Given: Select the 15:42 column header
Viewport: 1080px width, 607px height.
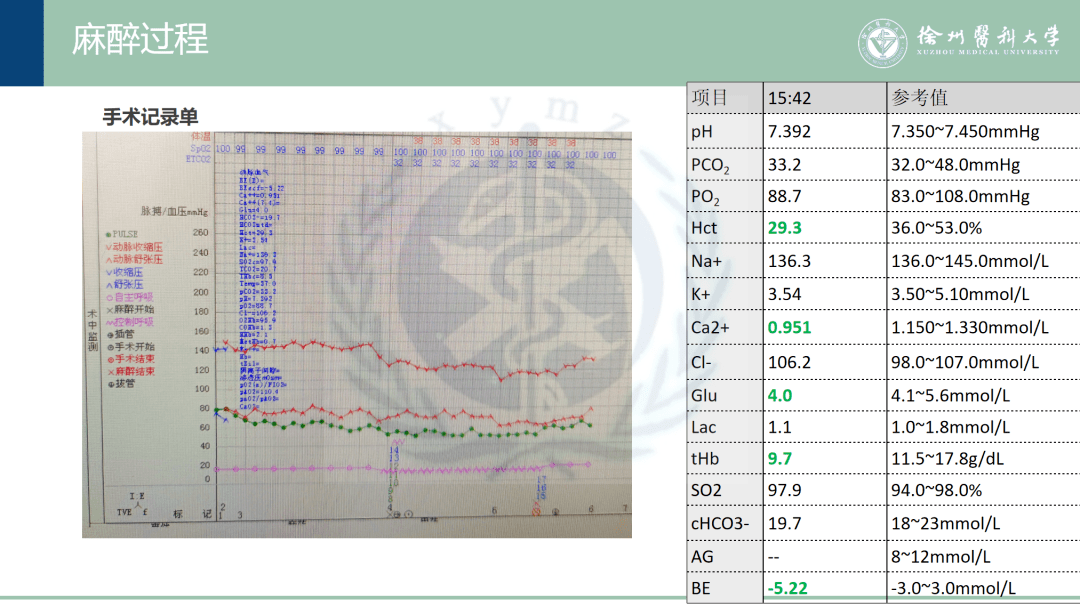Looking at the screenshot, I should 790,98.
